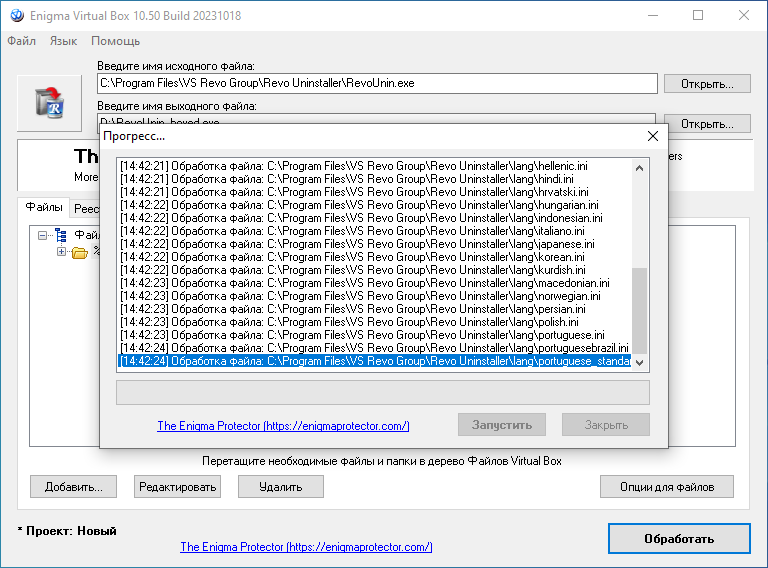Click the Обработать button

pos(679,539)
